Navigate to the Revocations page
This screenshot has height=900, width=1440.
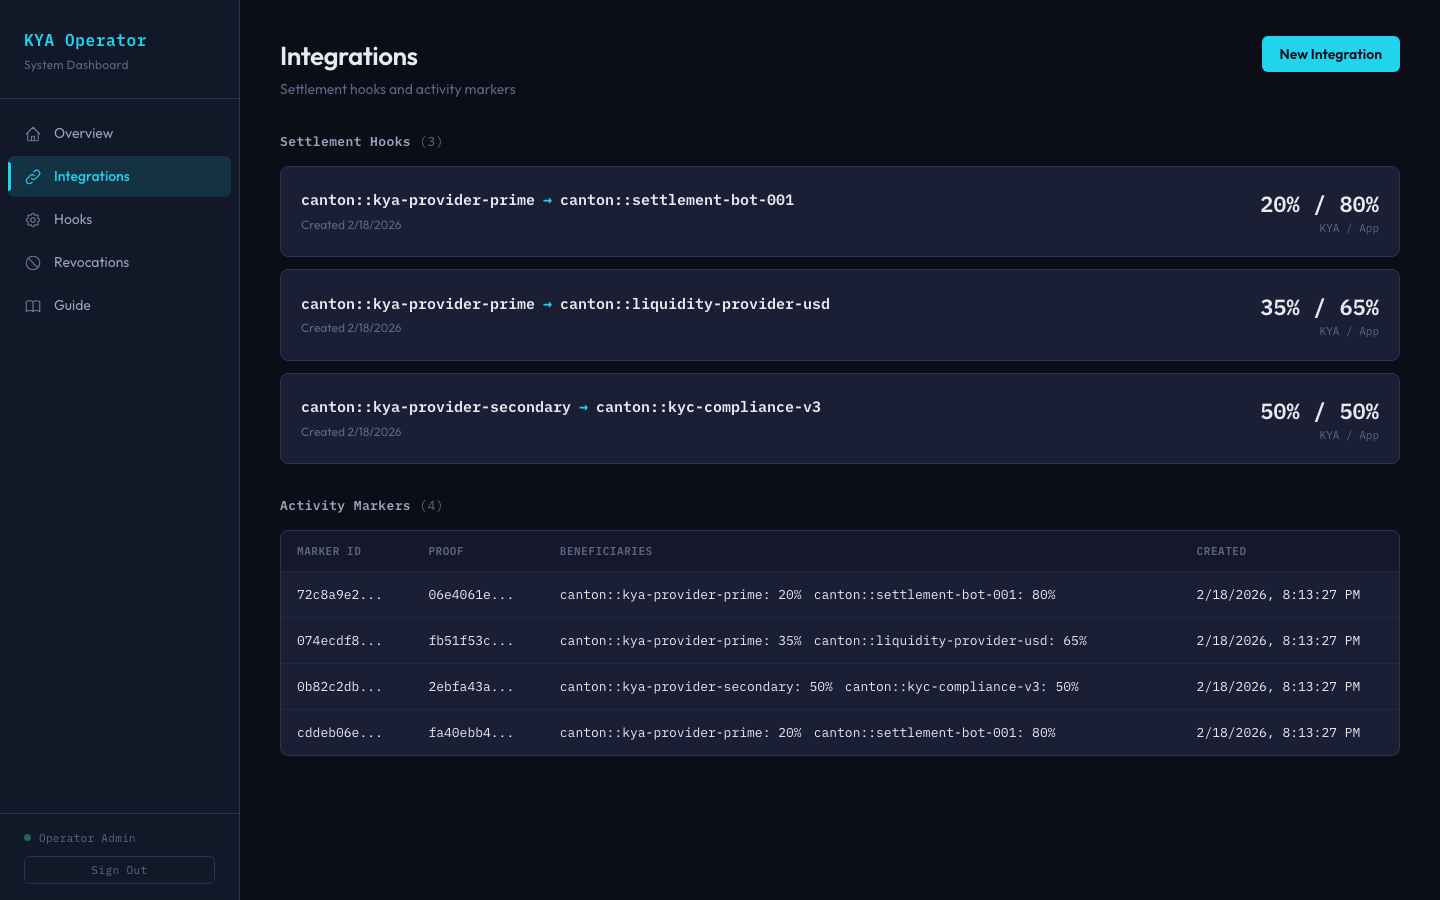pos(91,262)
